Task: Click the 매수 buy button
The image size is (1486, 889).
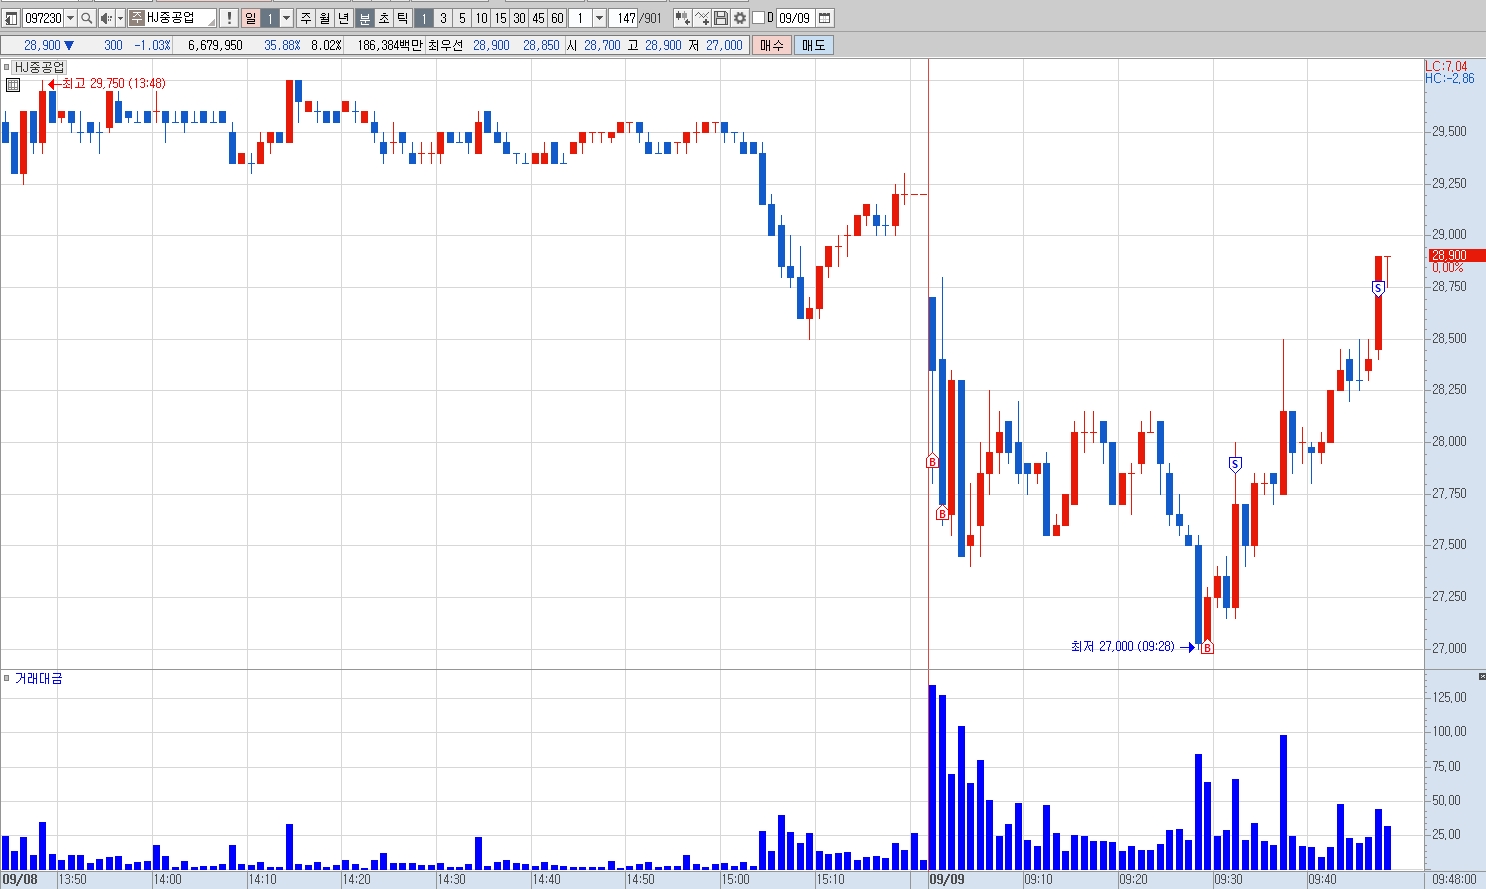Action: pos(772,45)
